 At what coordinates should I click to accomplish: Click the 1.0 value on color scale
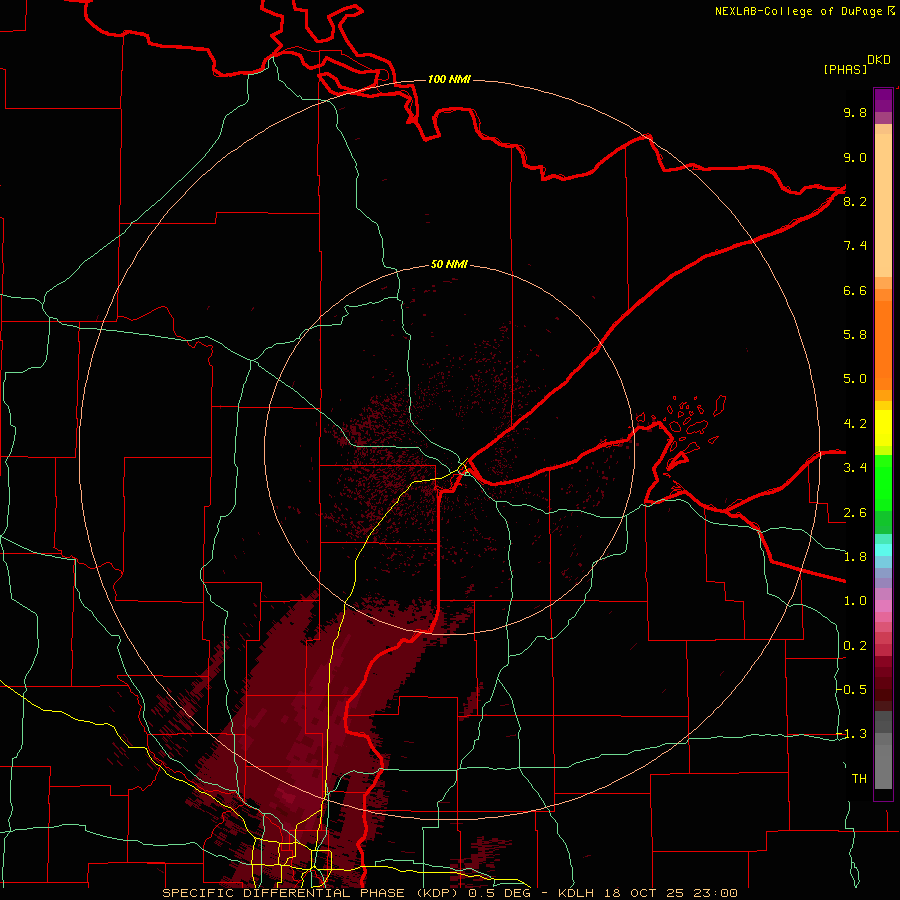click(x=855, y=601)
